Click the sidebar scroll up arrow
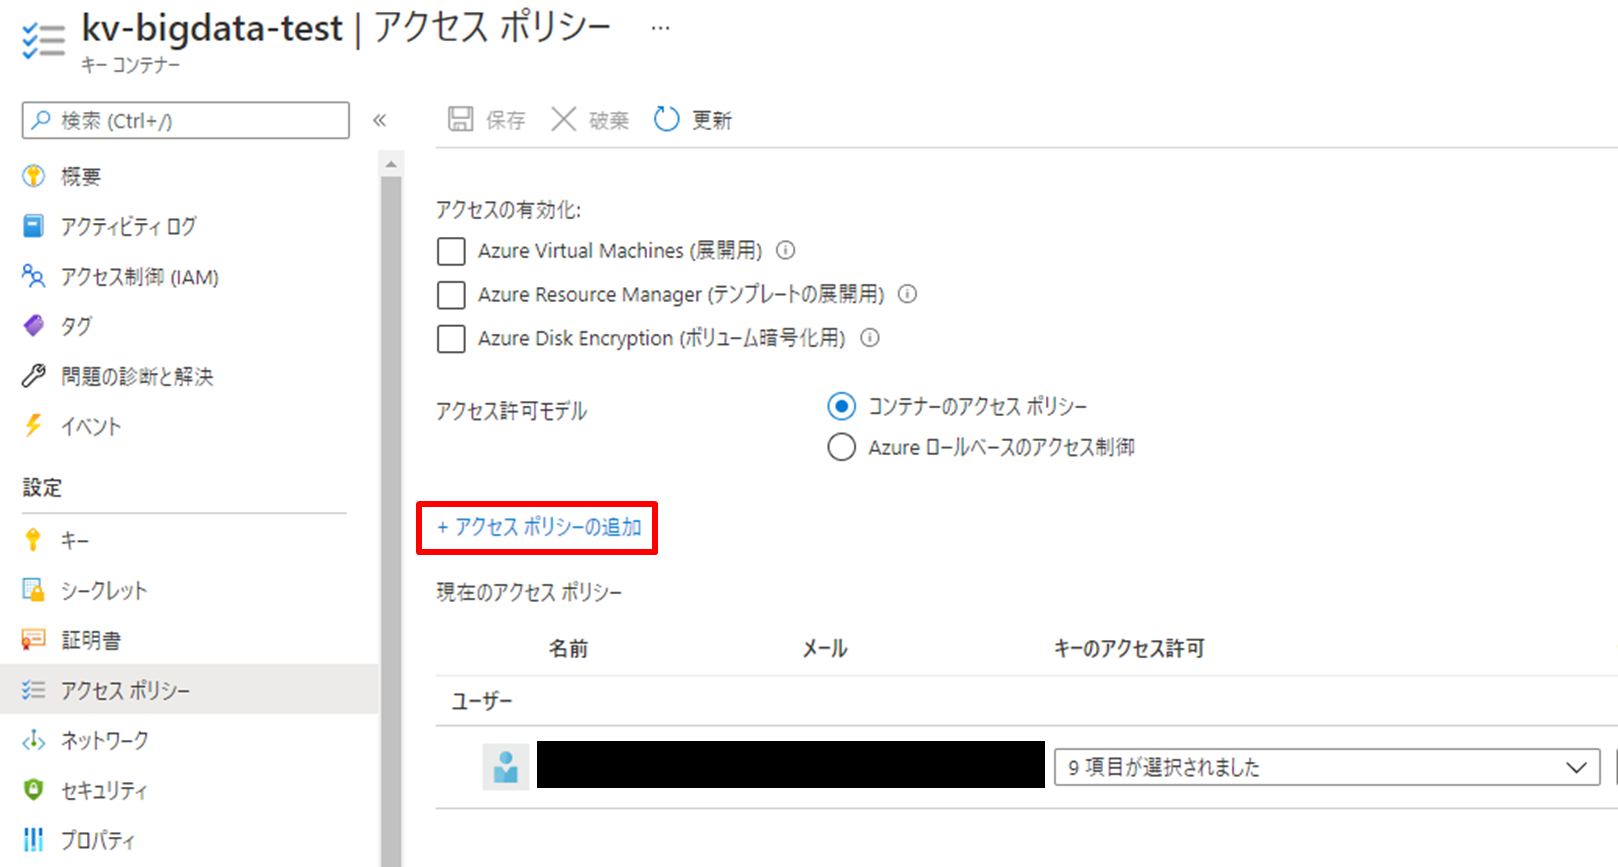The height and width of the screenshot is (867, 1618). point(391,164)
